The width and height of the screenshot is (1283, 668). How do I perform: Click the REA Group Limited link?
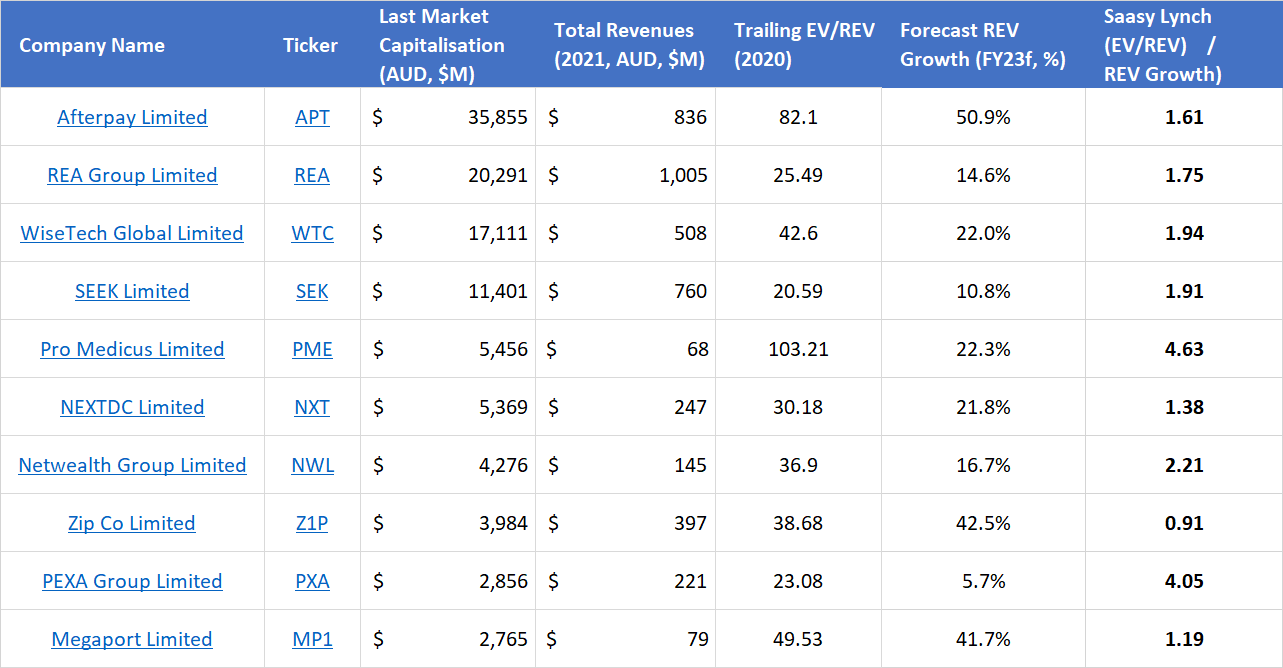[x=132, y=175]
